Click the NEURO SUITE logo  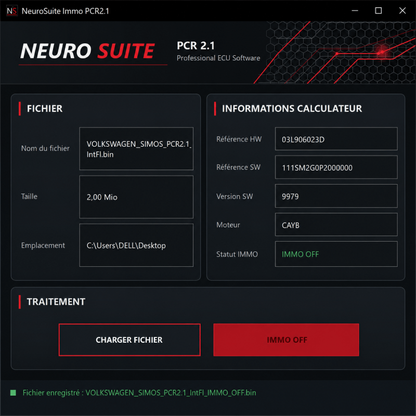(87, 51)
